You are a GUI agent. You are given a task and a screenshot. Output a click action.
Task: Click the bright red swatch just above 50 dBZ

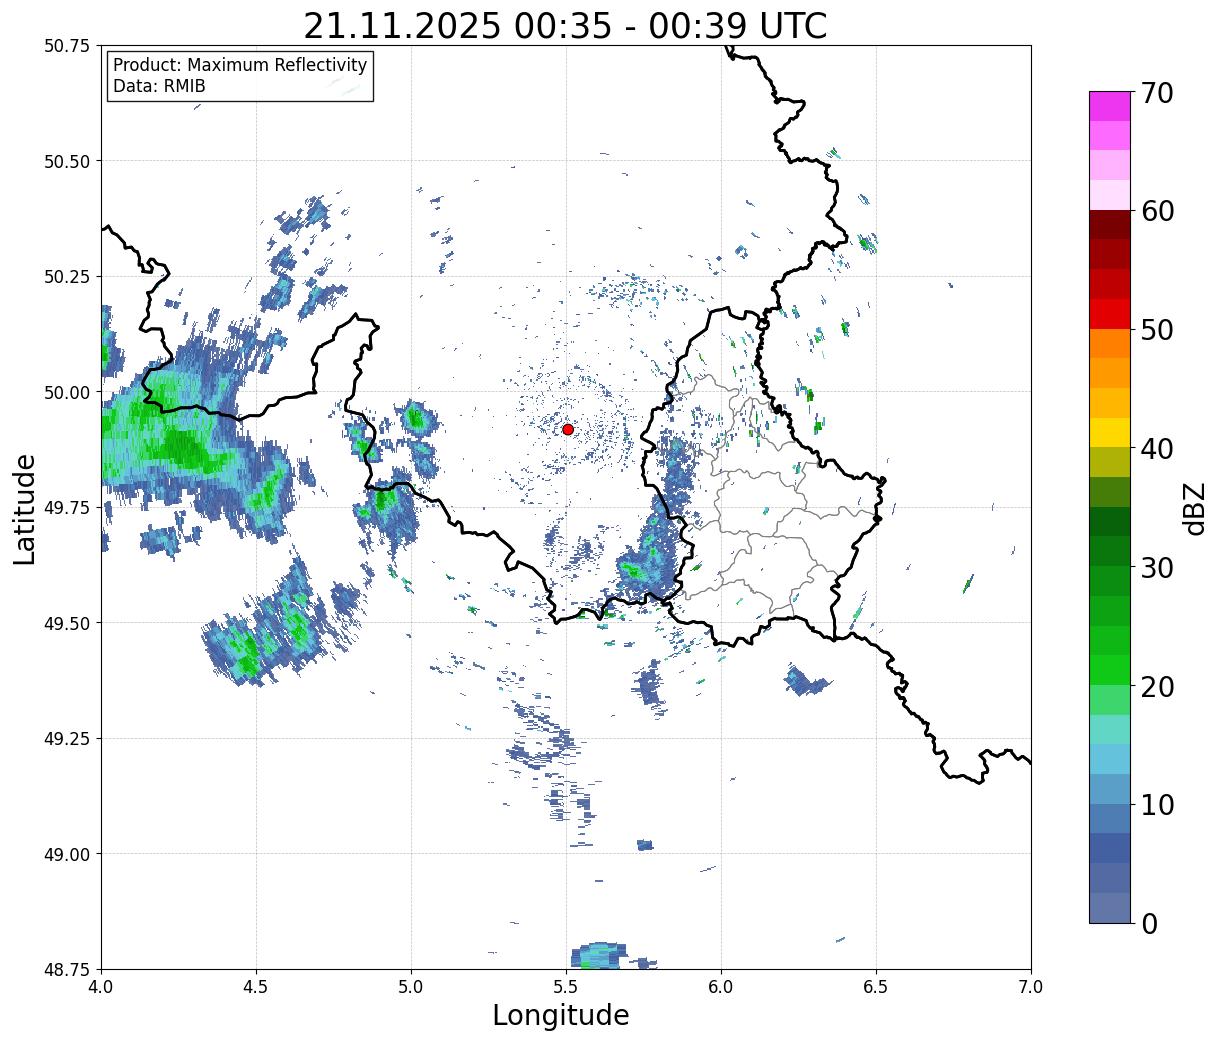tap(1110, 313)
